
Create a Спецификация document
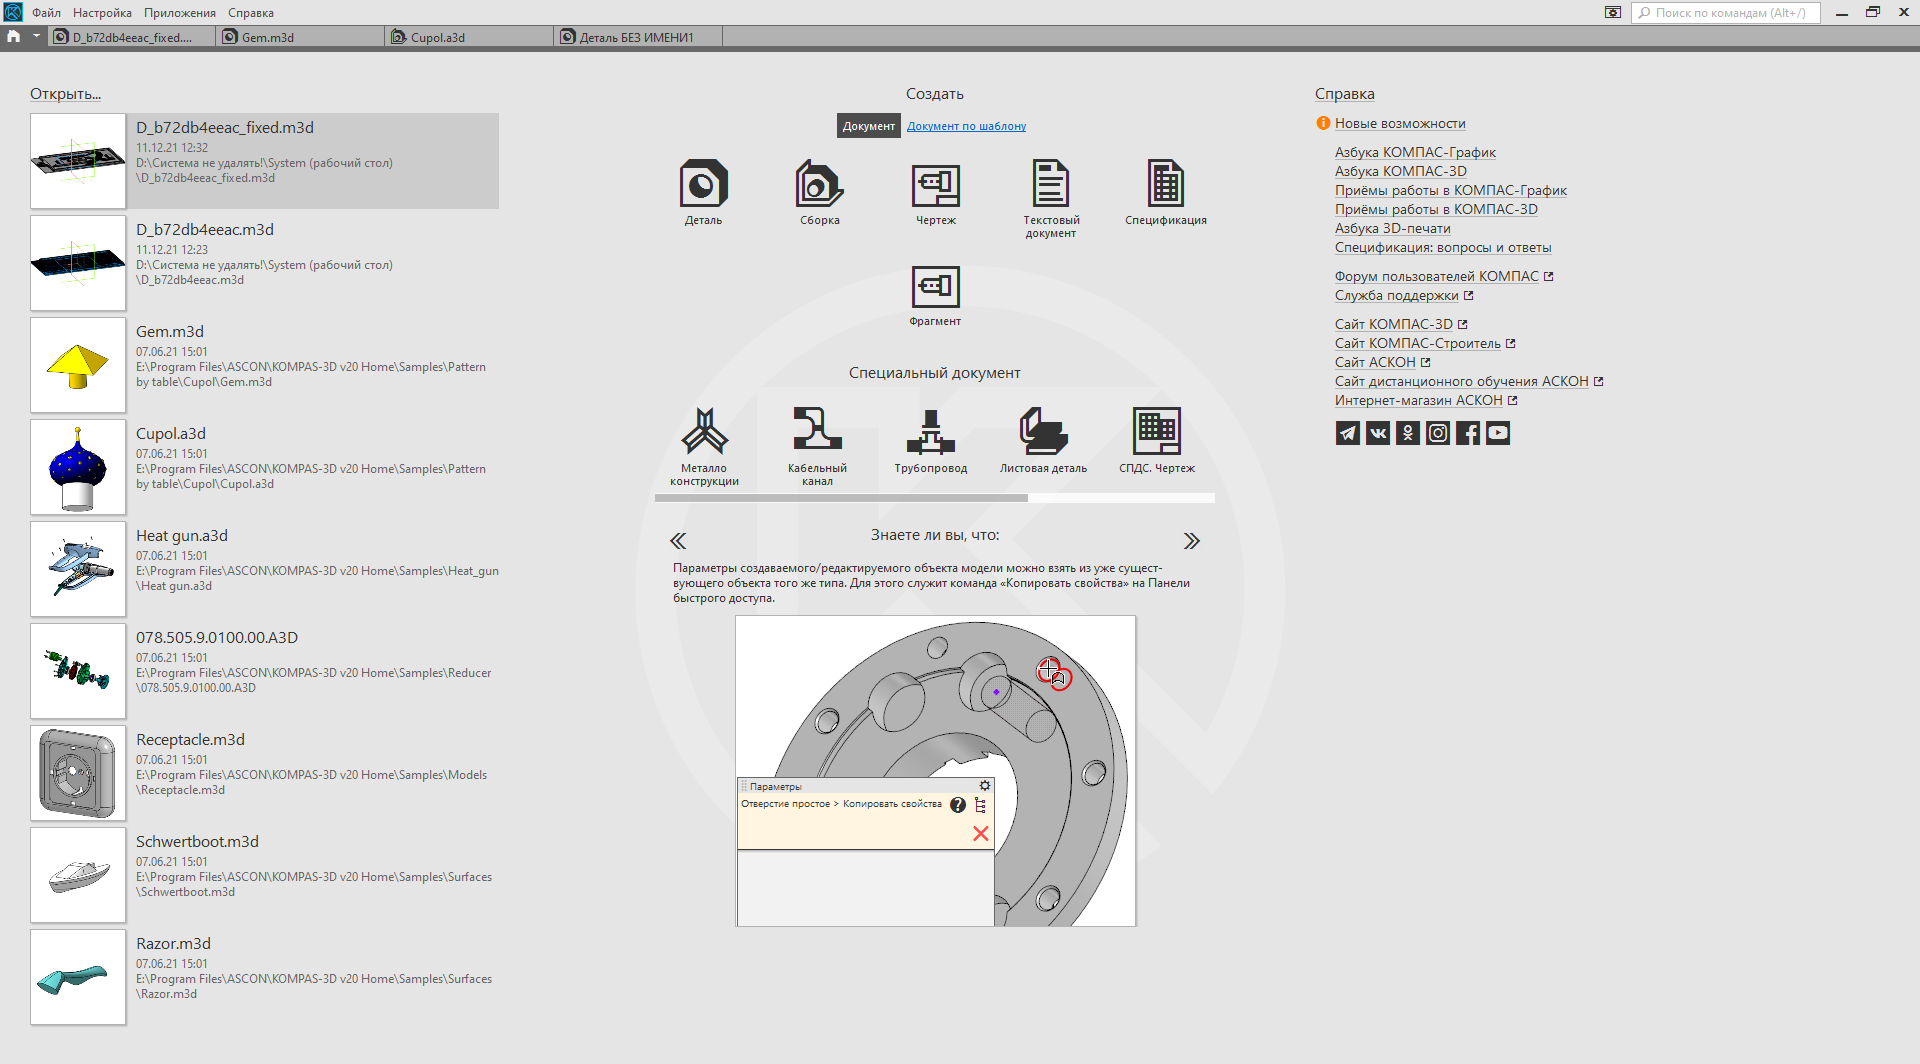tap(1166, 193)
